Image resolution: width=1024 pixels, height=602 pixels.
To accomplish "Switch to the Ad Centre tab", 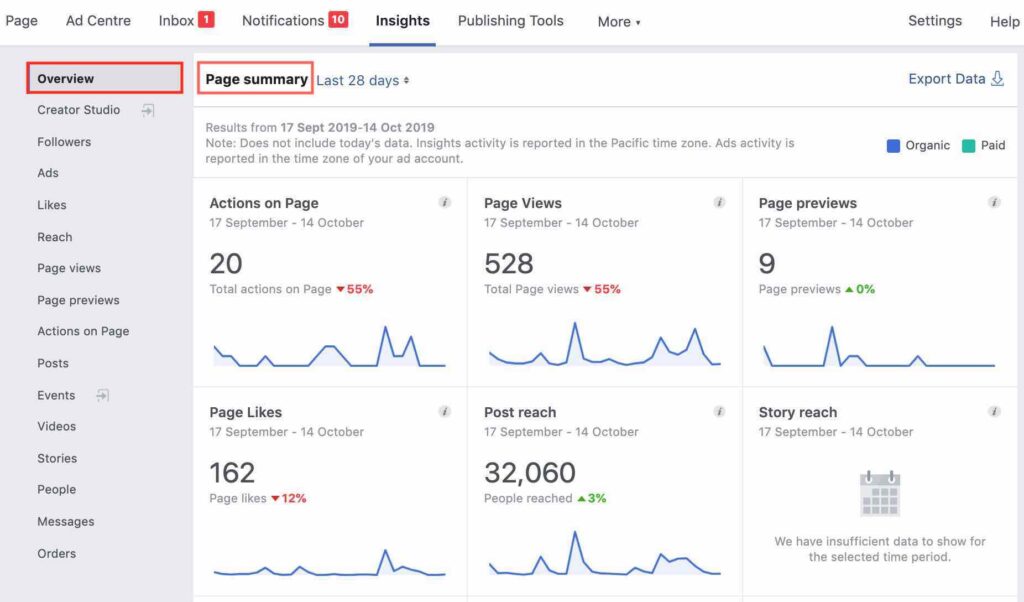I will click(98, 21).
